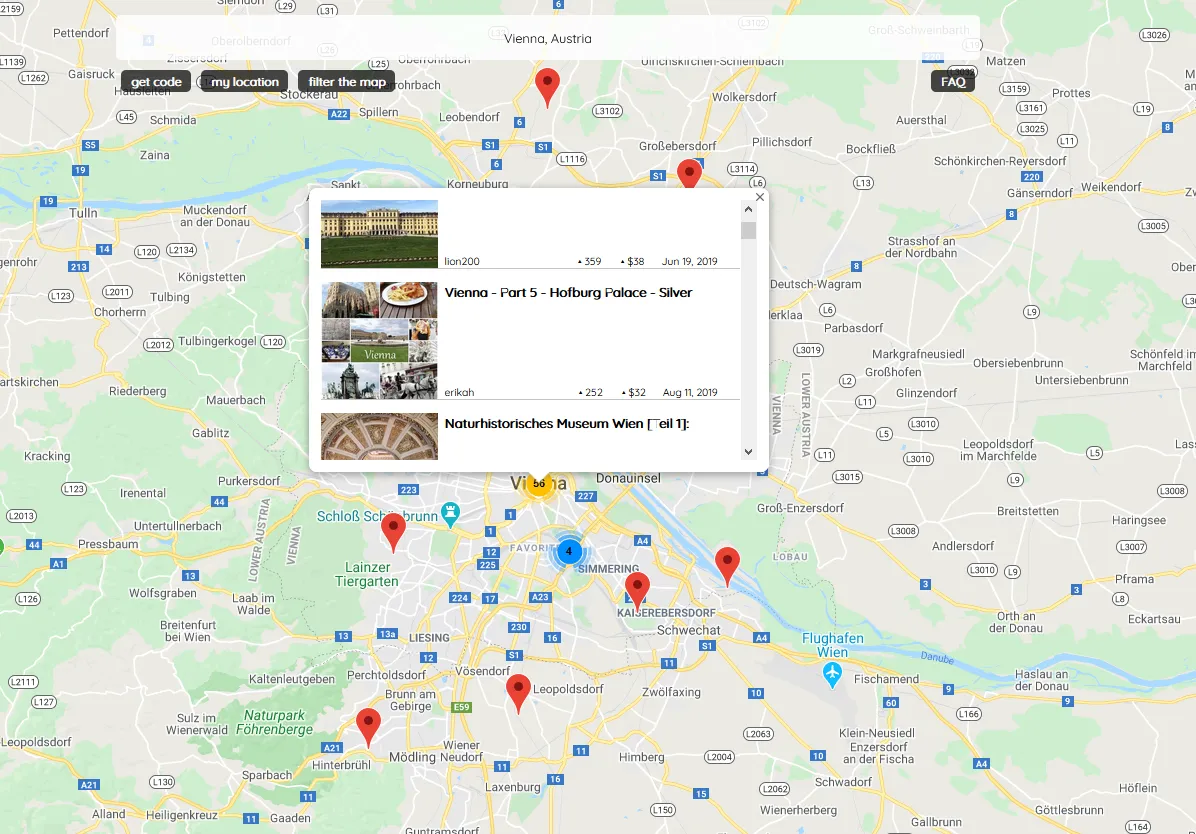Open author lion200's profile
Screen dimensions: 1196x834
tap(461, 262)
